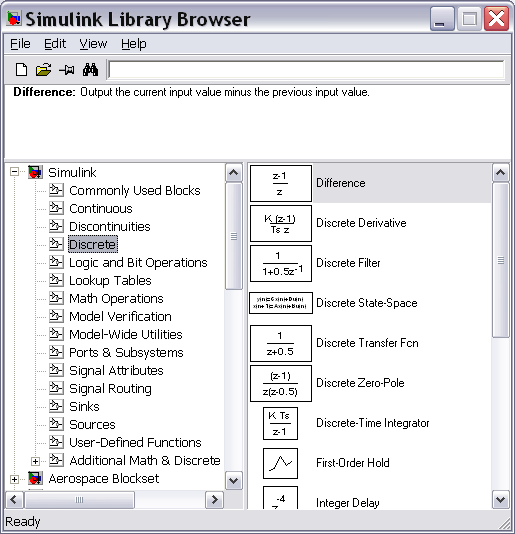
Task: Click the Simulink title bar application icon
Action: click(14, 19)
